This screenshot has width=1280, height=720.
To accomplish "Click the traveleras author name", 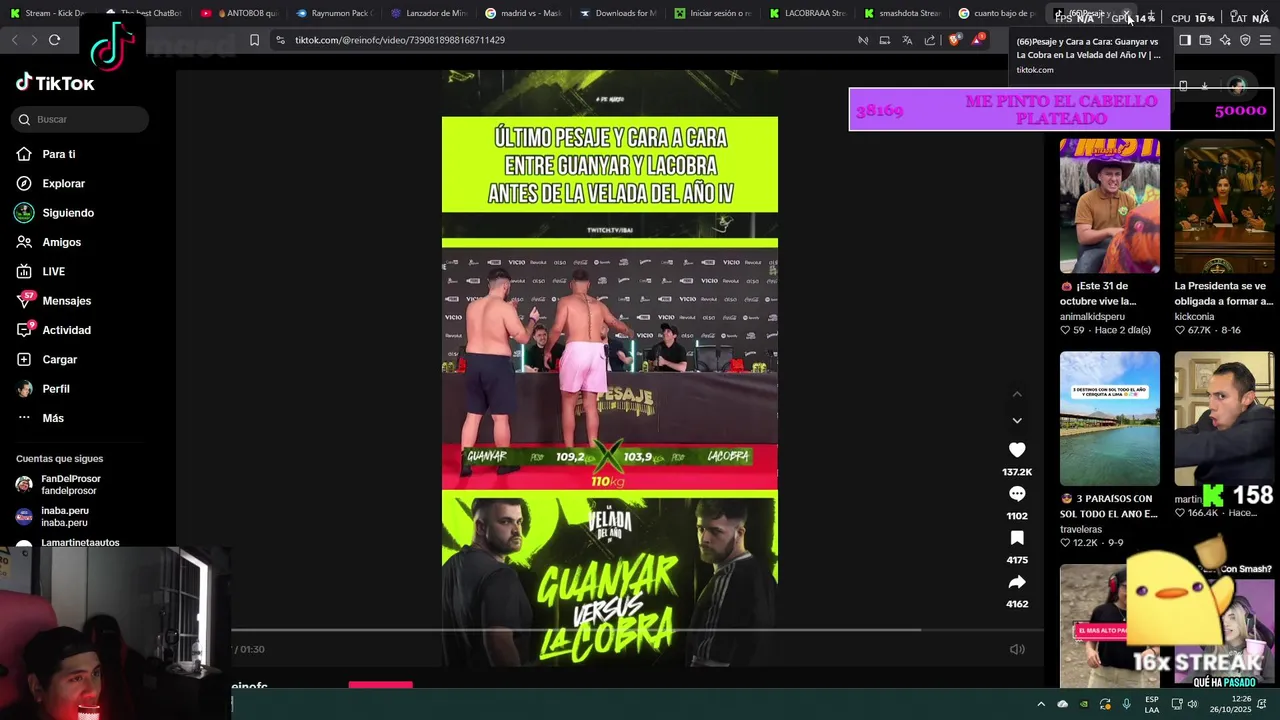I will click(1081, 529).
